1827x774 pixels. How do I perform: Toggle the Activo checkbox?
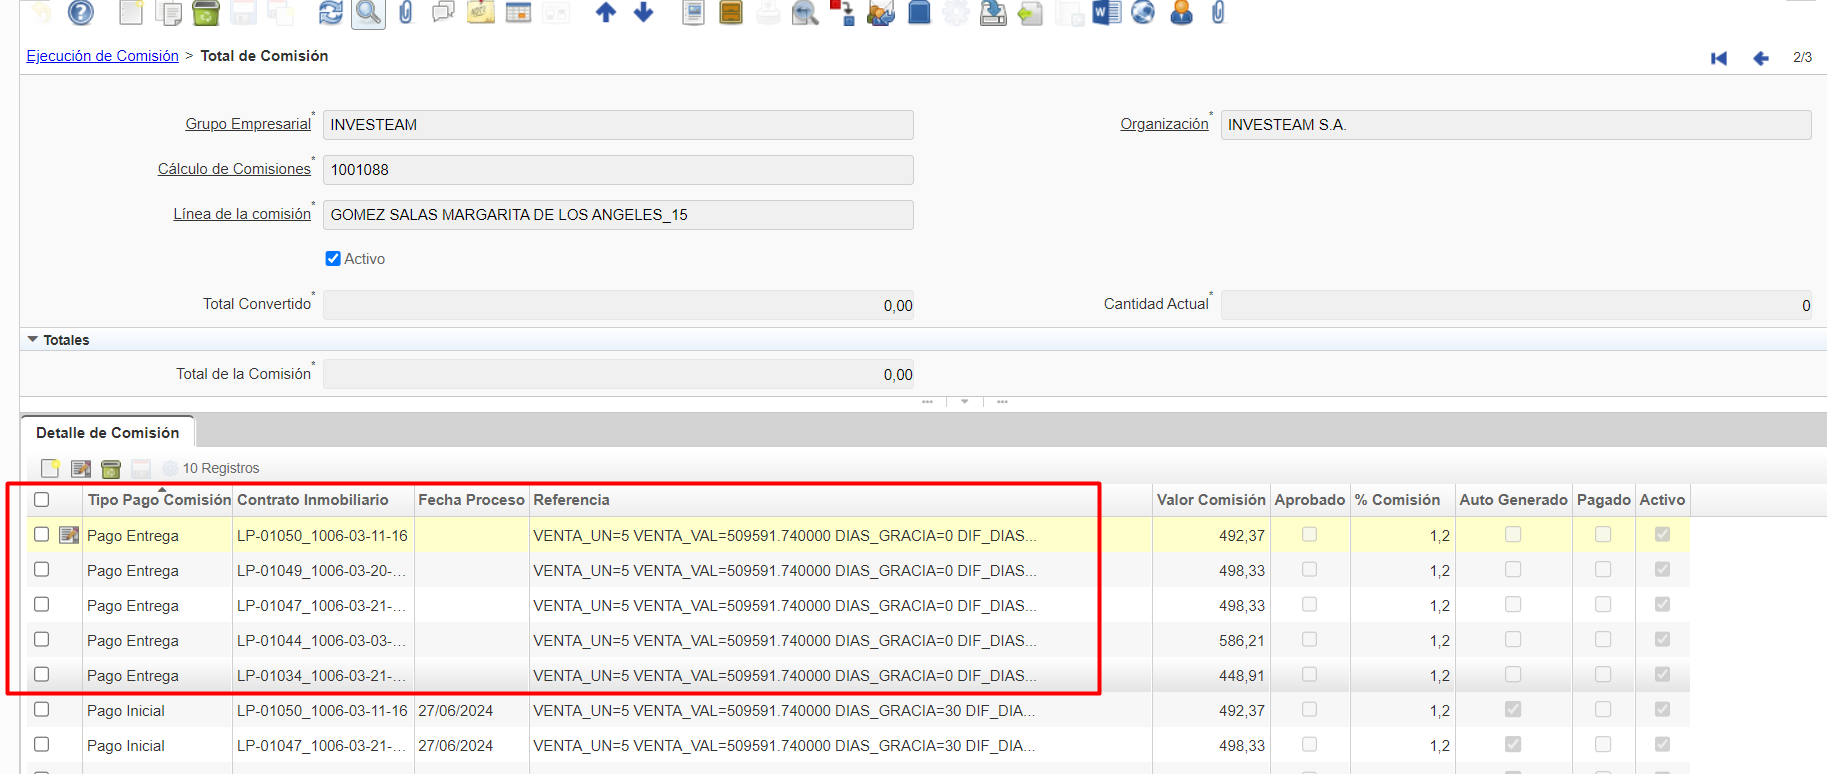(x=333, y=259)
